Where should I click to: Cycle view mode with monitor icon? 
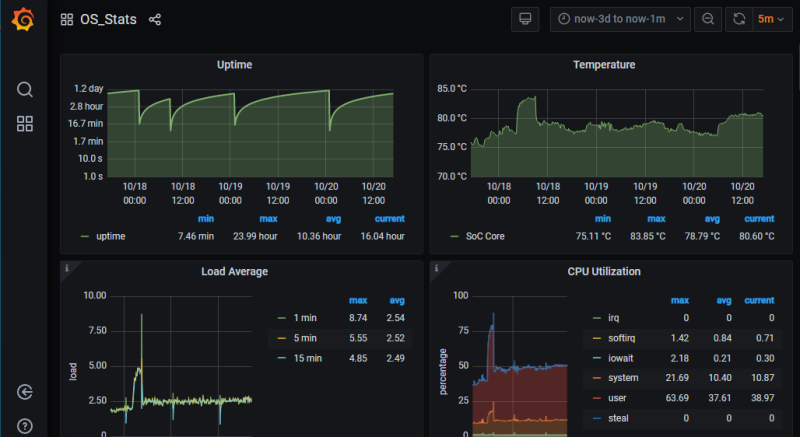pyautogui.click(x=525, y=19)
